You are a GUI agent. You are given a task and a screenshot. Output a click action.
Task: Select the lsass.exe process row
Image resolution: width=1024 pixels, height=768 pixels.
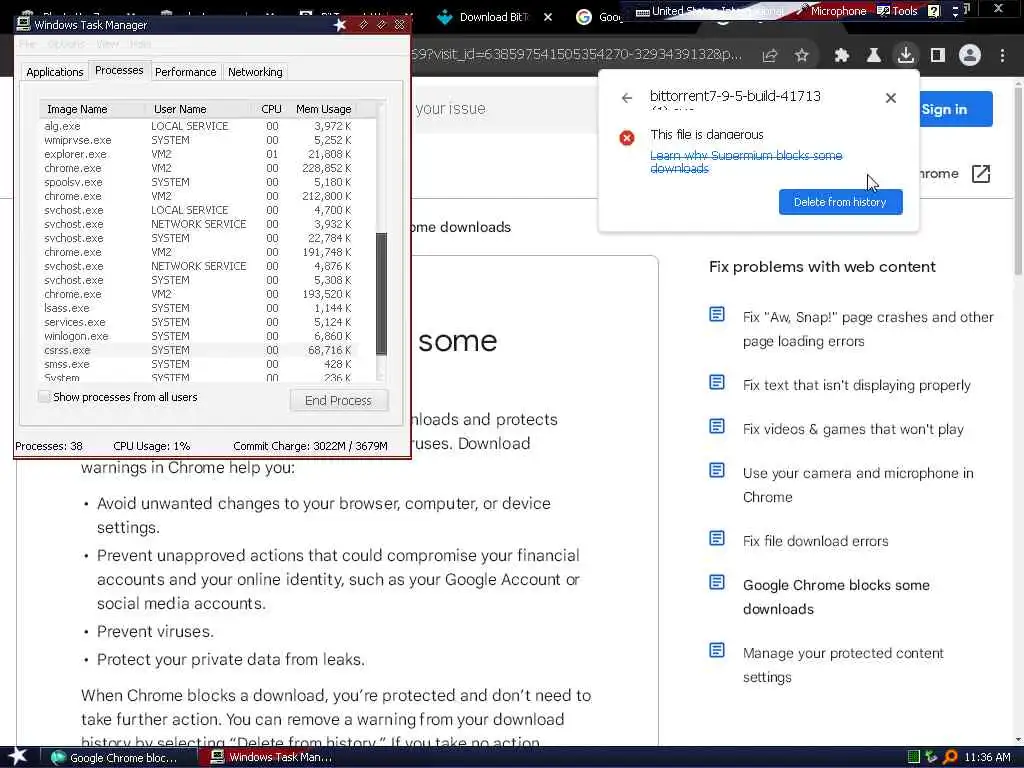pos(199,308)
